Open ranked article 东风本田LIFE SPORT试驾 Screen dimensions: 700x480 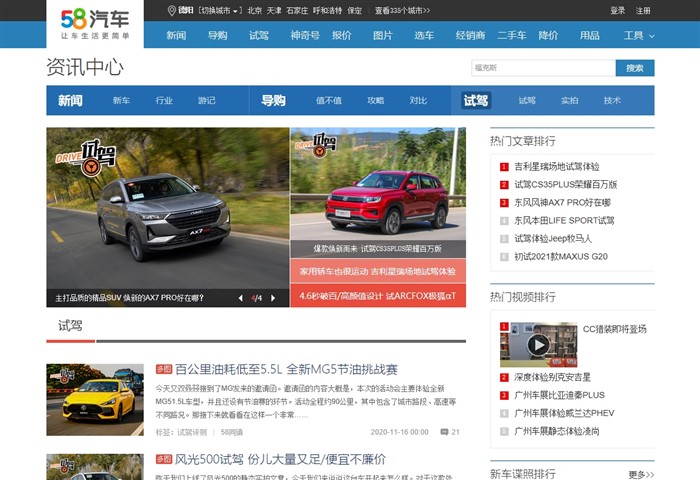(564, 221)
